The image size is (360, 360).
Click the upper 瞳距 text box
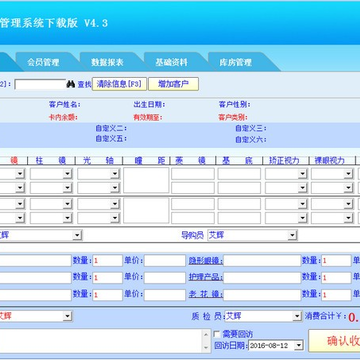point(146,180)
